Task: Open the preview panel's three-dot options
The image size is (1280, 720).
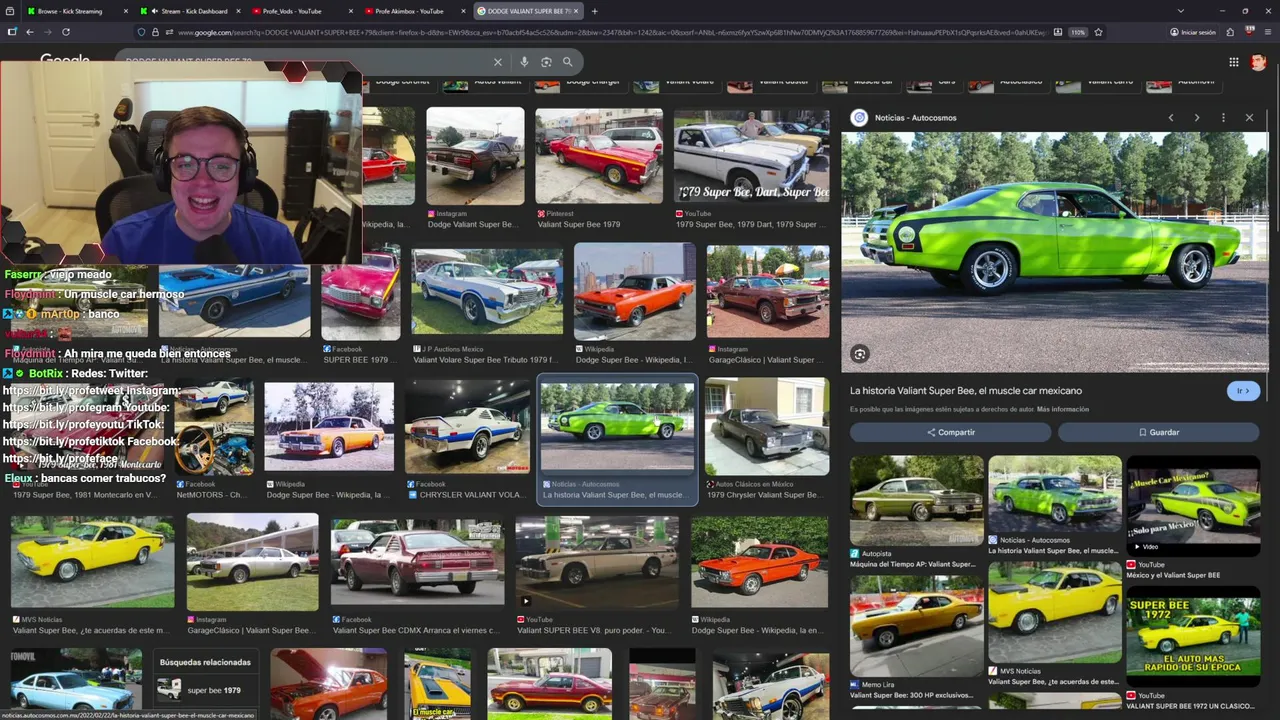Action: pyautogui.click(x=1223, y=118)
